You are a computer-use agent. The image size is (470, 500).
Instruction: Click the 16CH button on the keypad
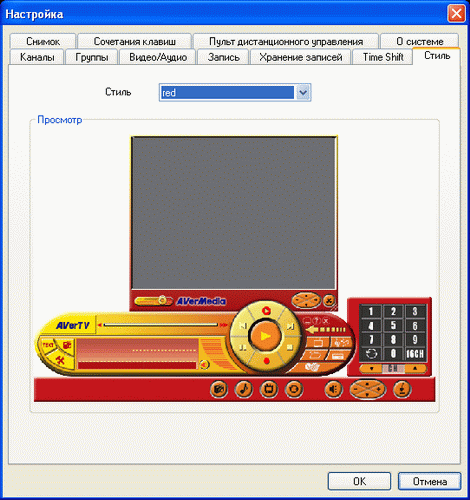(415, 354)
